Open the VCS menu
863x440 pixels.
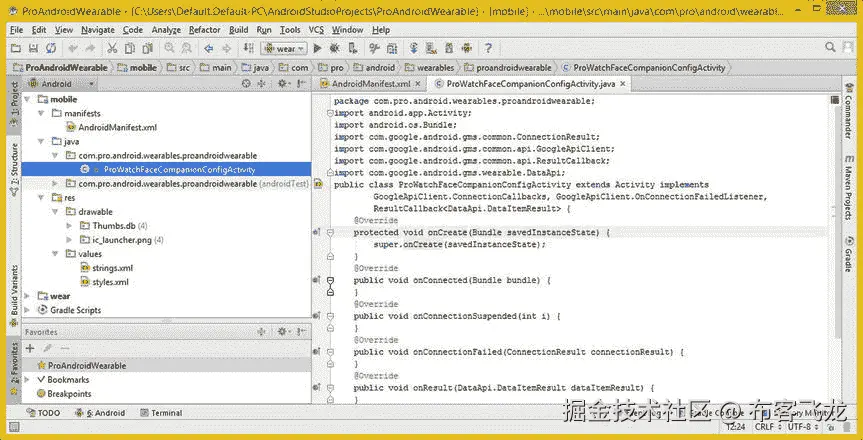[316, 30]
